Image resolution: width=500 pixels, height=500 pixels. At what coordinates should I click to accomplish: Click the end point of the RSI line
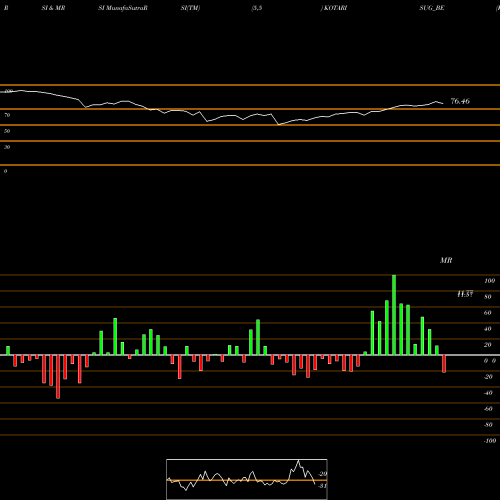point(443,103)
